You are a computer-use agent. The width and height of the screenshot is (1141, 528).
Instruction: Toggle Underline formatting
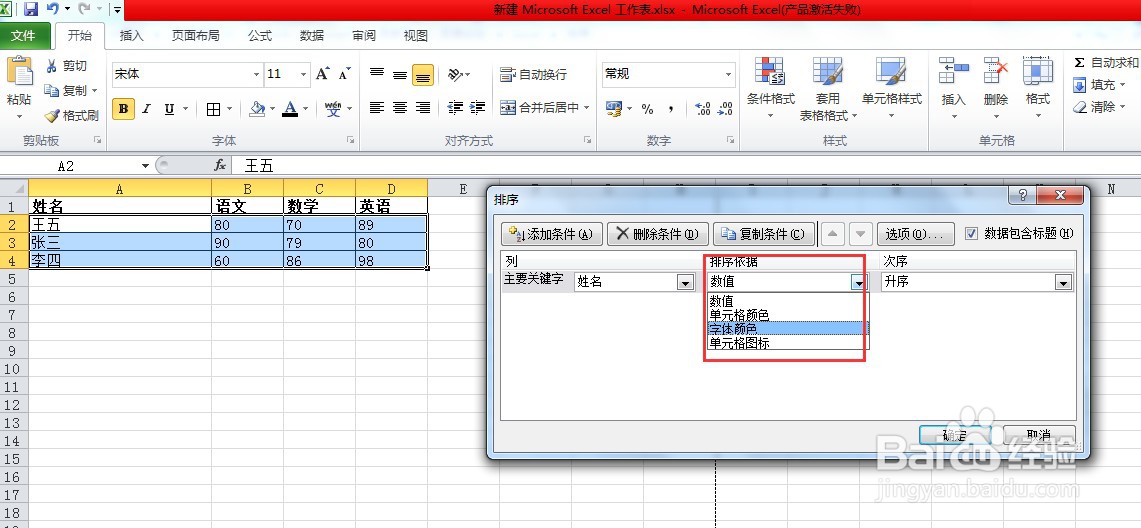pos(169,109)
